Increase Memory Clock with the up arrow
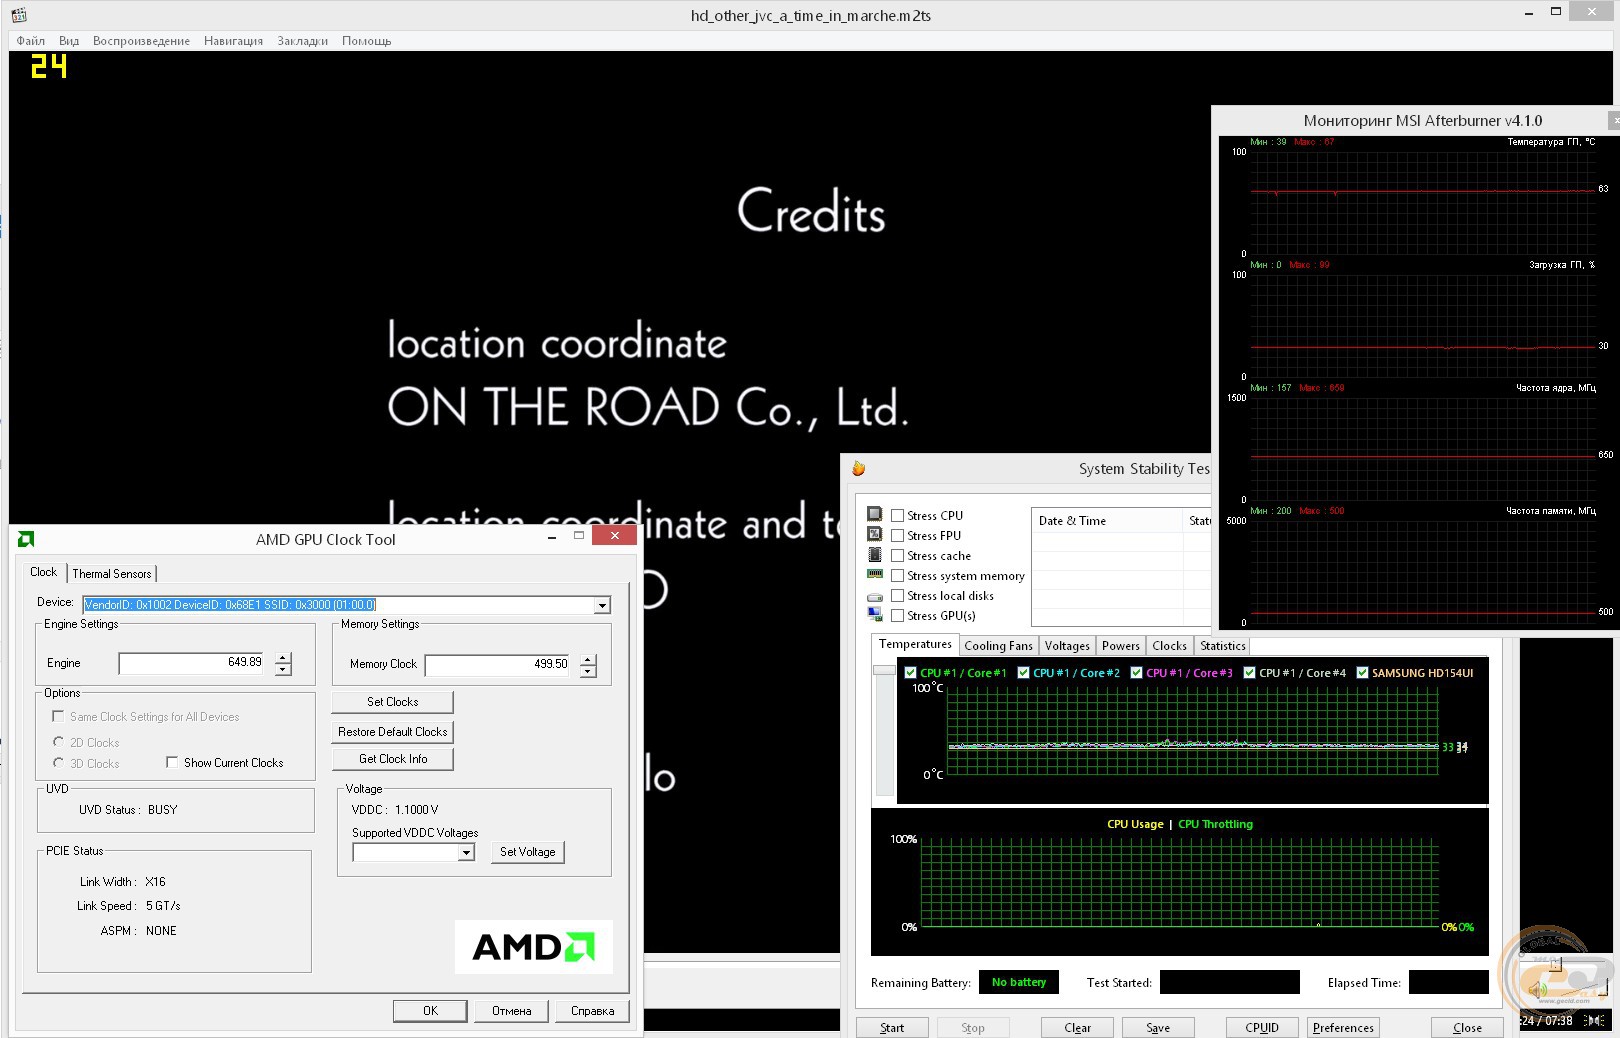 coord(588,659)
